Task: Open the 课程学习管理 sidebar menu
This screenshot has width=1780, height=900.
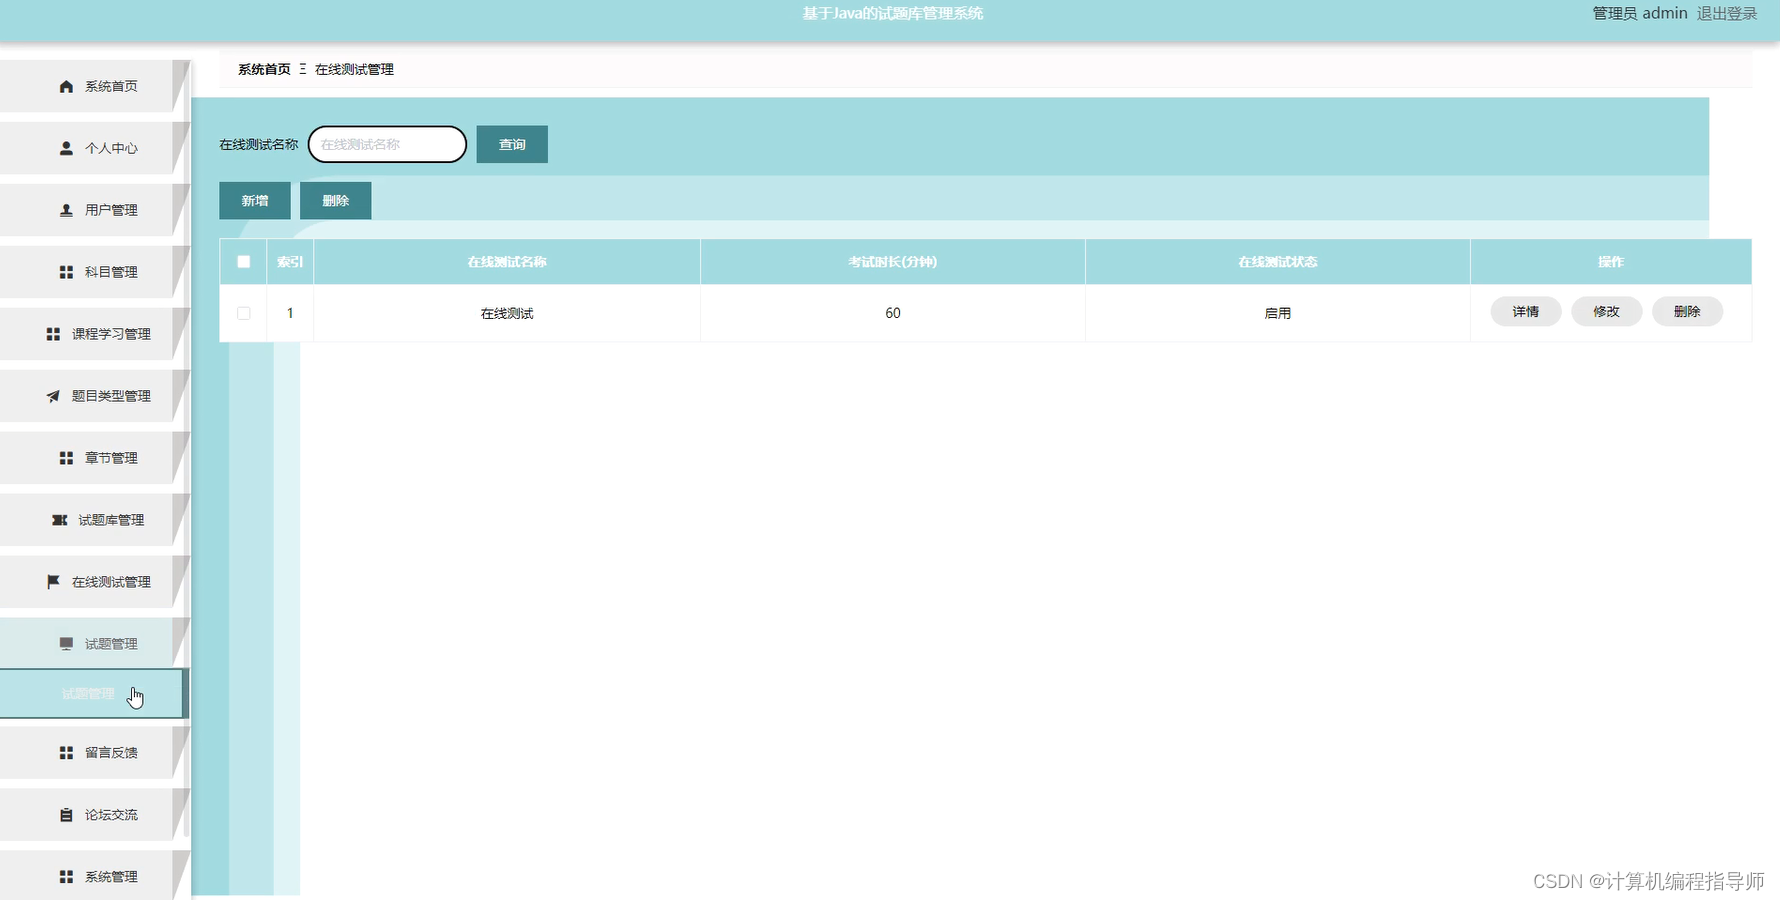Action: [95, 334]
